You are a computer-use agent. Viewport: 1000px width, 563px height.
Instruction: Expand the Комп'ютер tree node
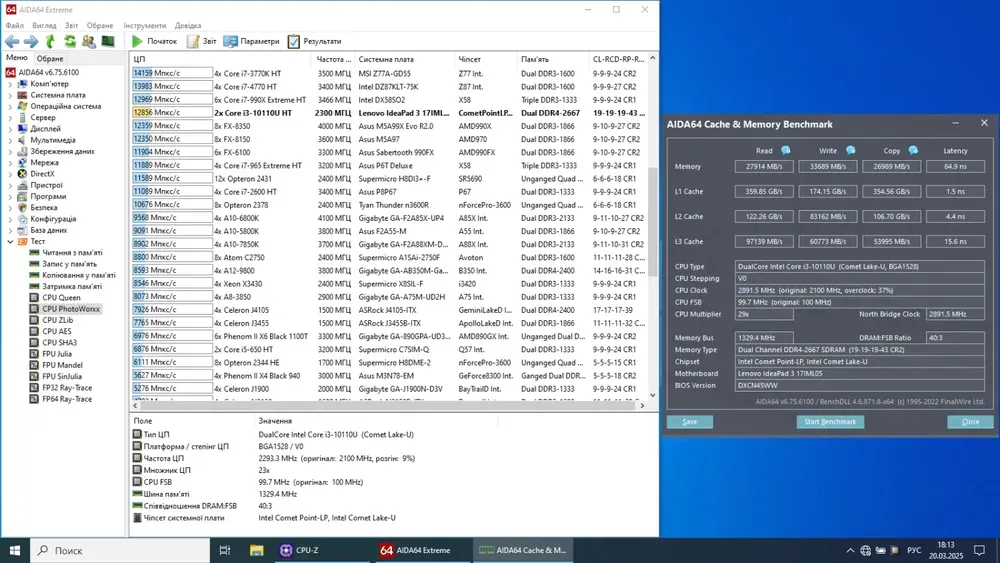(10, 84)
